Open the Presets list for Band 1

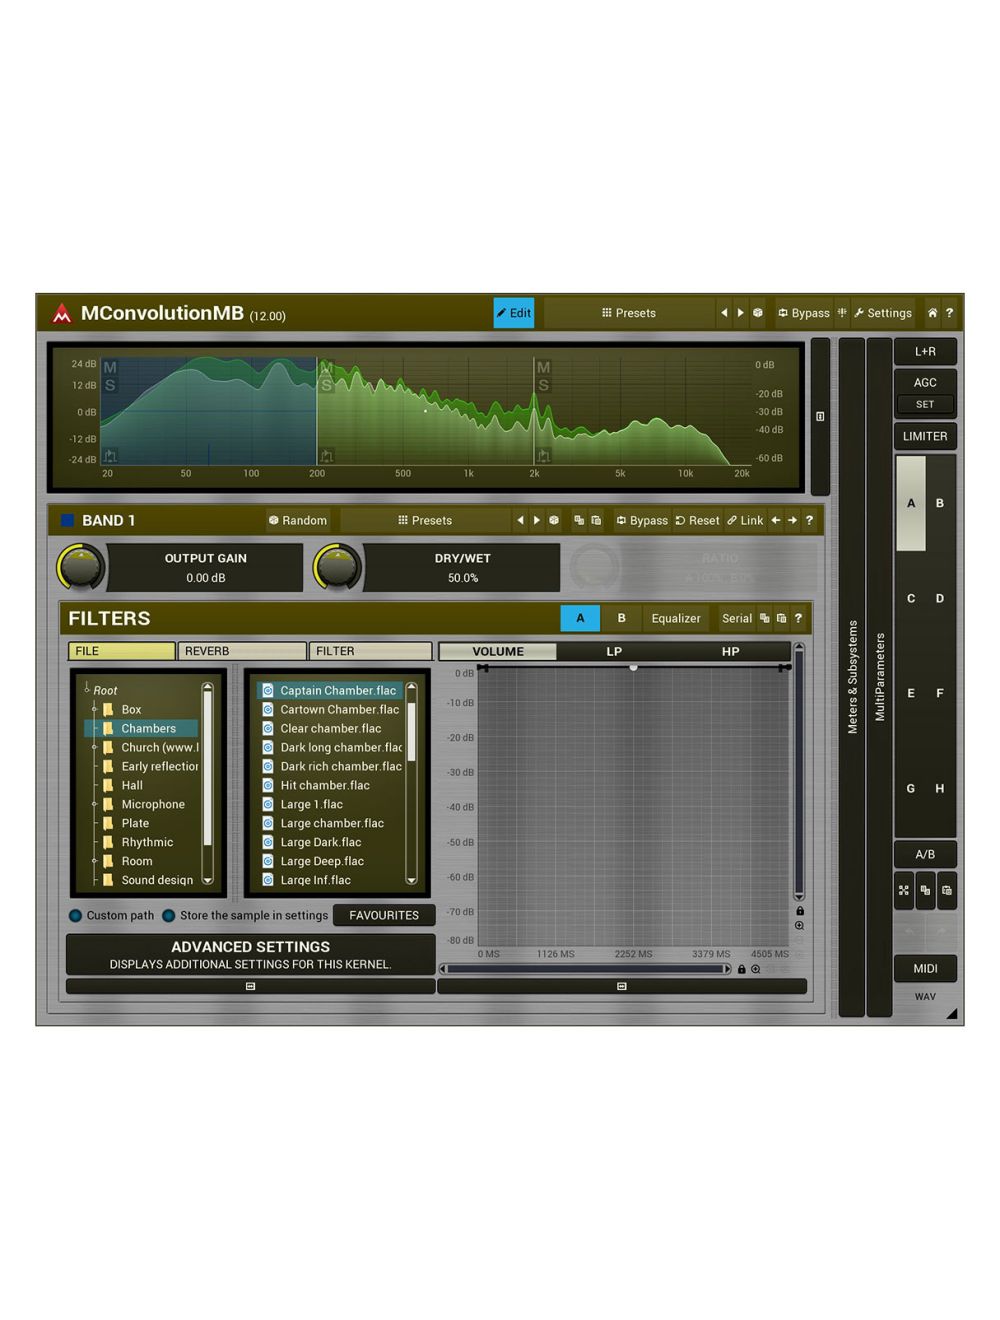[425, 520]
